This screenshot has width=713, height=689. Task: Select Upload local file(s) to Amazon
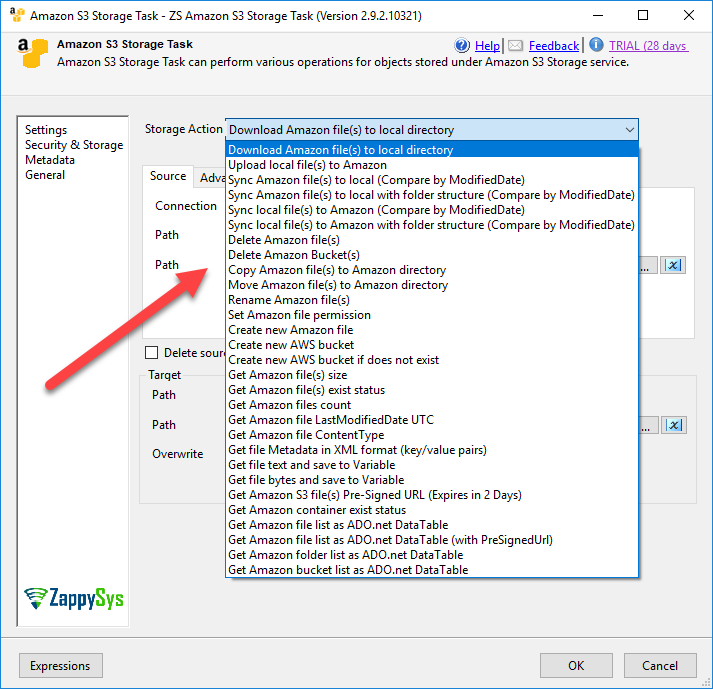[432, 165]
